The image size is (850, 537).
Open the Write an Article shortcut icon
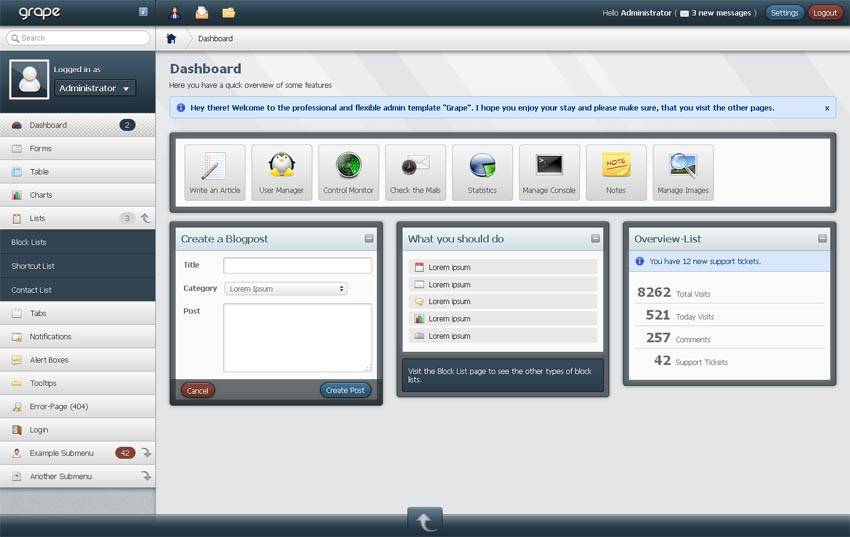[214, 172]
